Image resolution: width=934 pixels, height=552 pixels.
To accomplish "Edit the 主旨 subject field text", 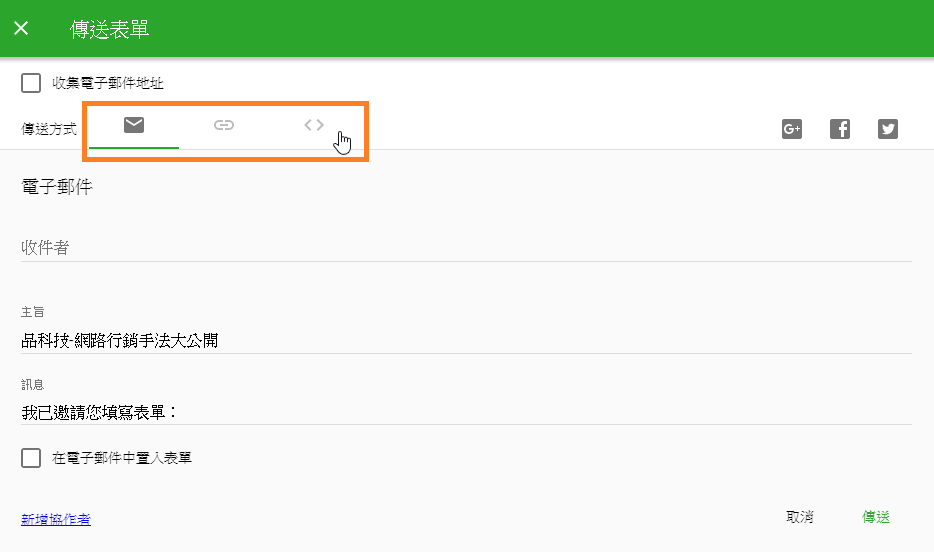I will (466, 341).
